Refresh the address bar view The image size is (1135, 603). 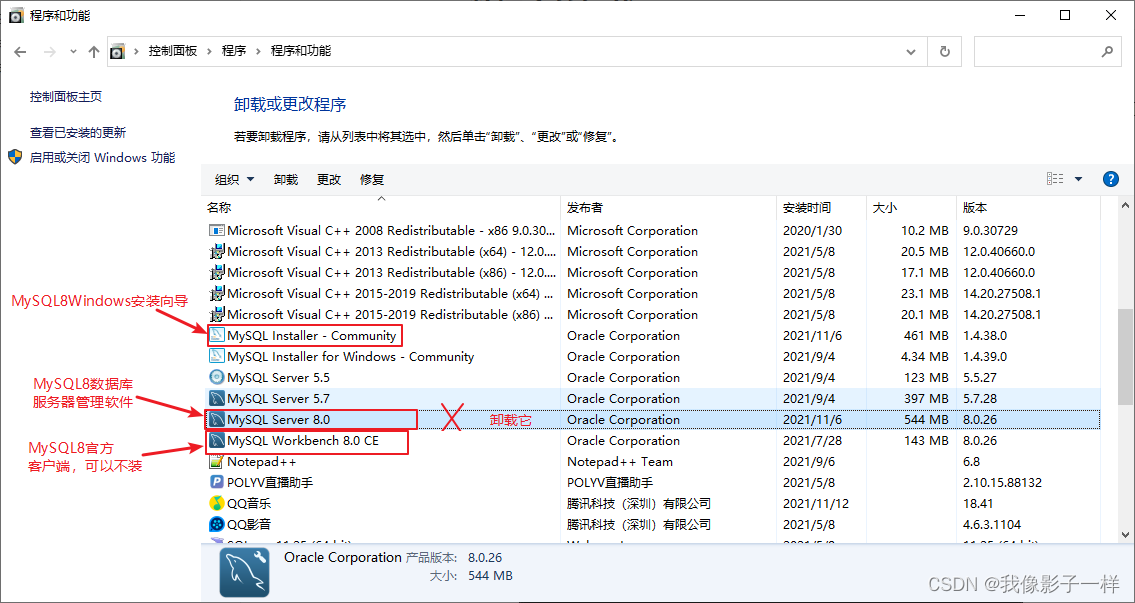[945, 51]
